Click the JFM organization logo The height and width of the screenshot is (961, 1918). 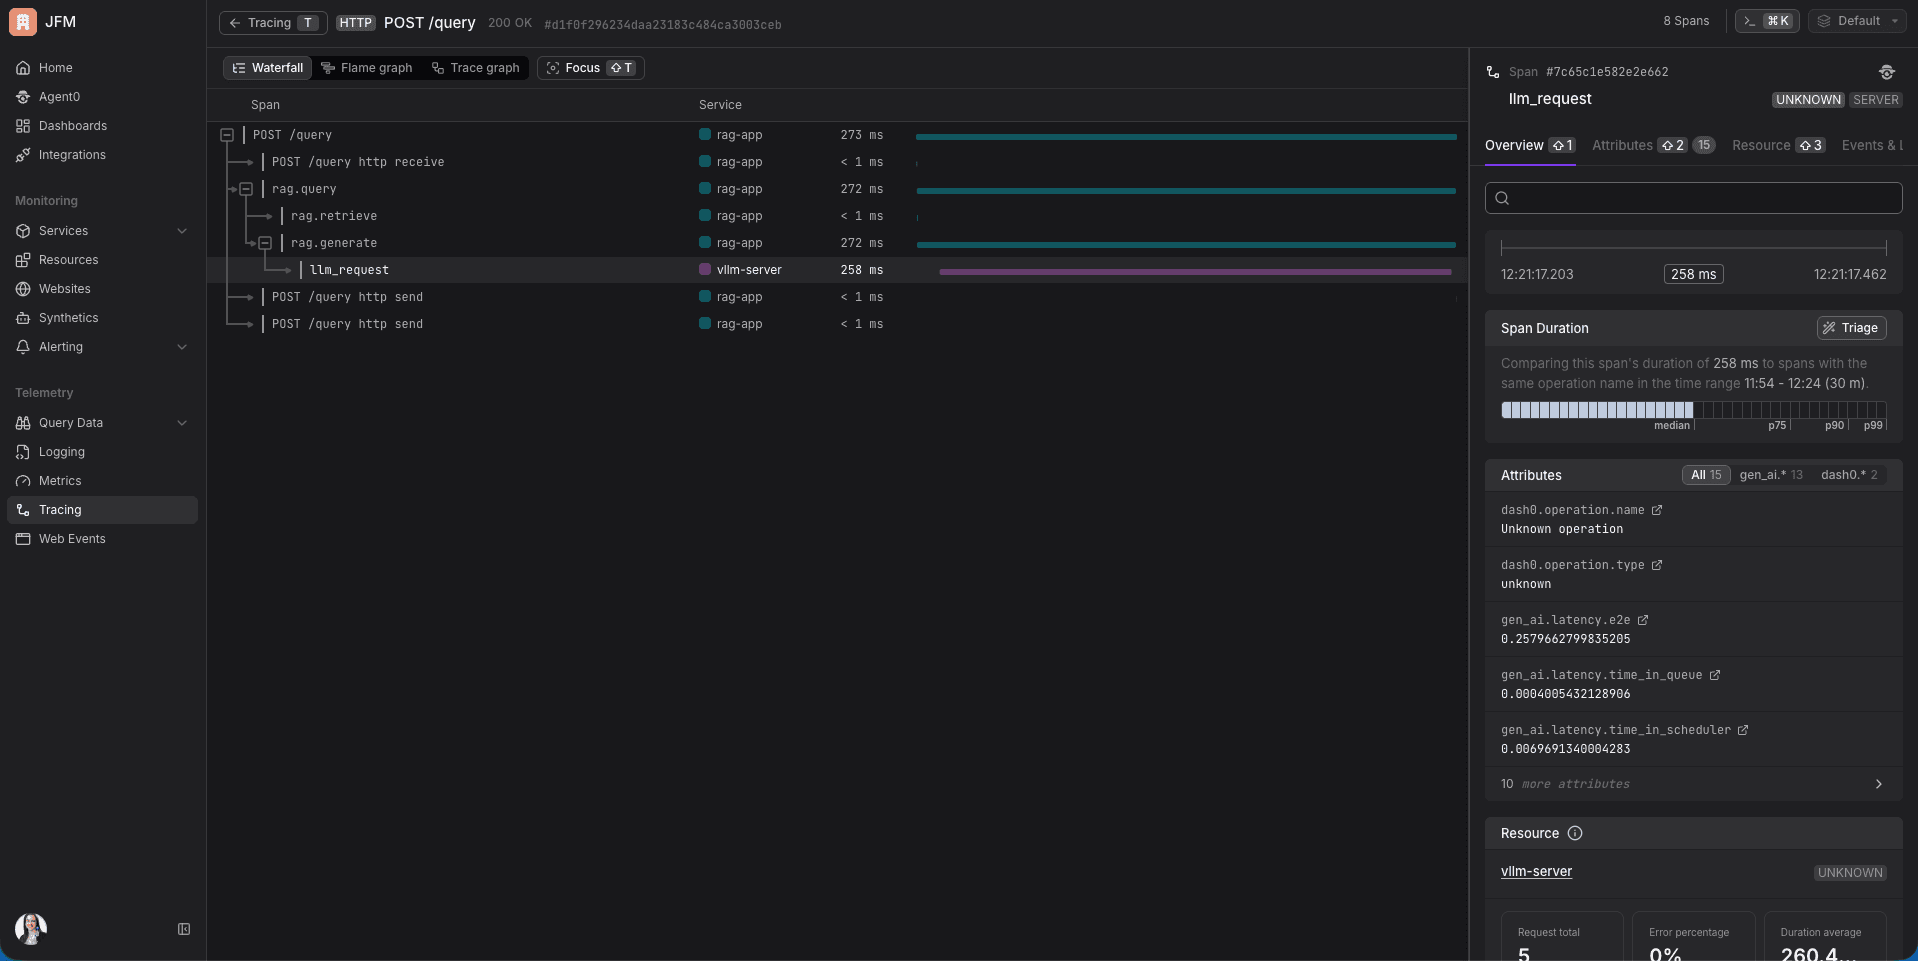tap(23, 22)
